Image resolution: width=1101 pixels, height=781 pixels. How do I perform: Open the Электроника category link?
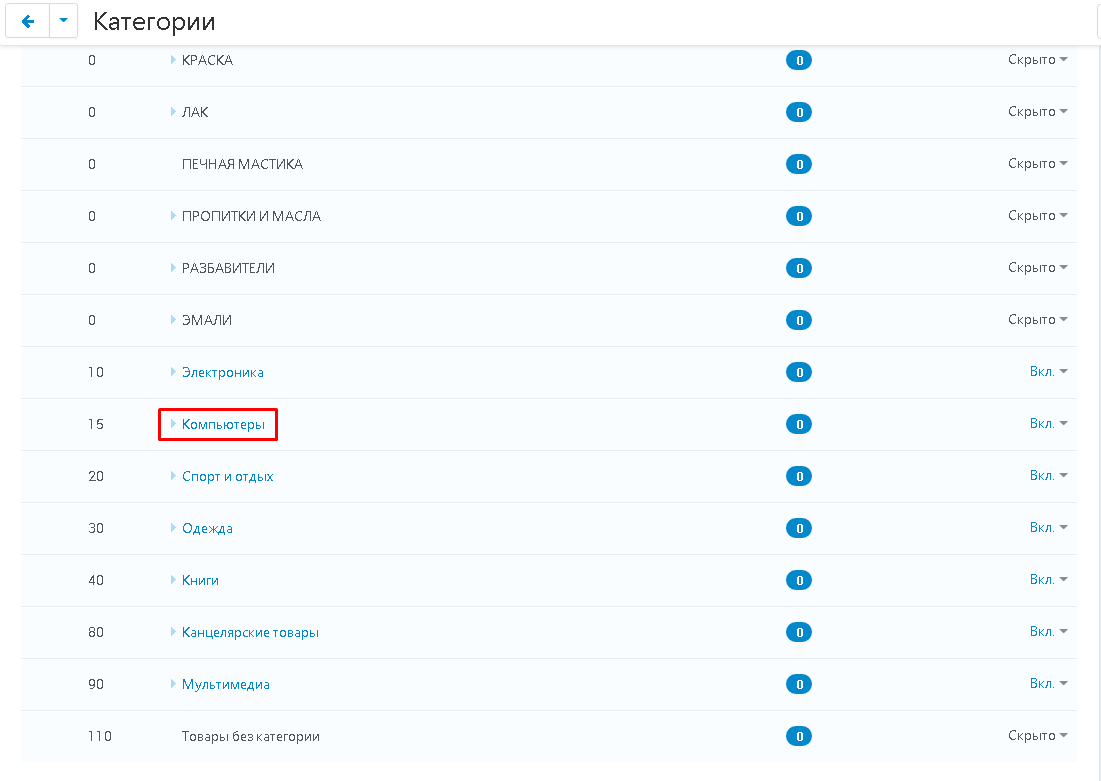coord(223,372)
